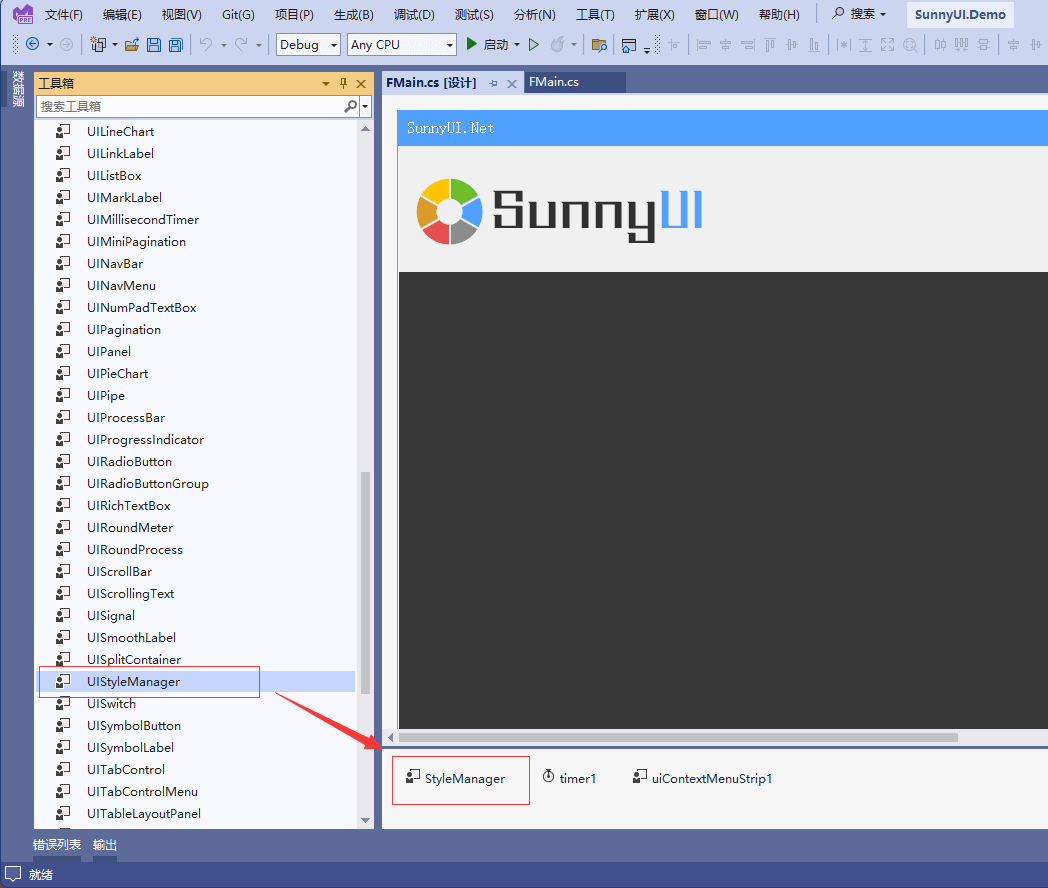The height and width of the screenshot is (888, 1048).
Task: Click the toolbox scrollbar up arrow
Action: click(366, 128)
